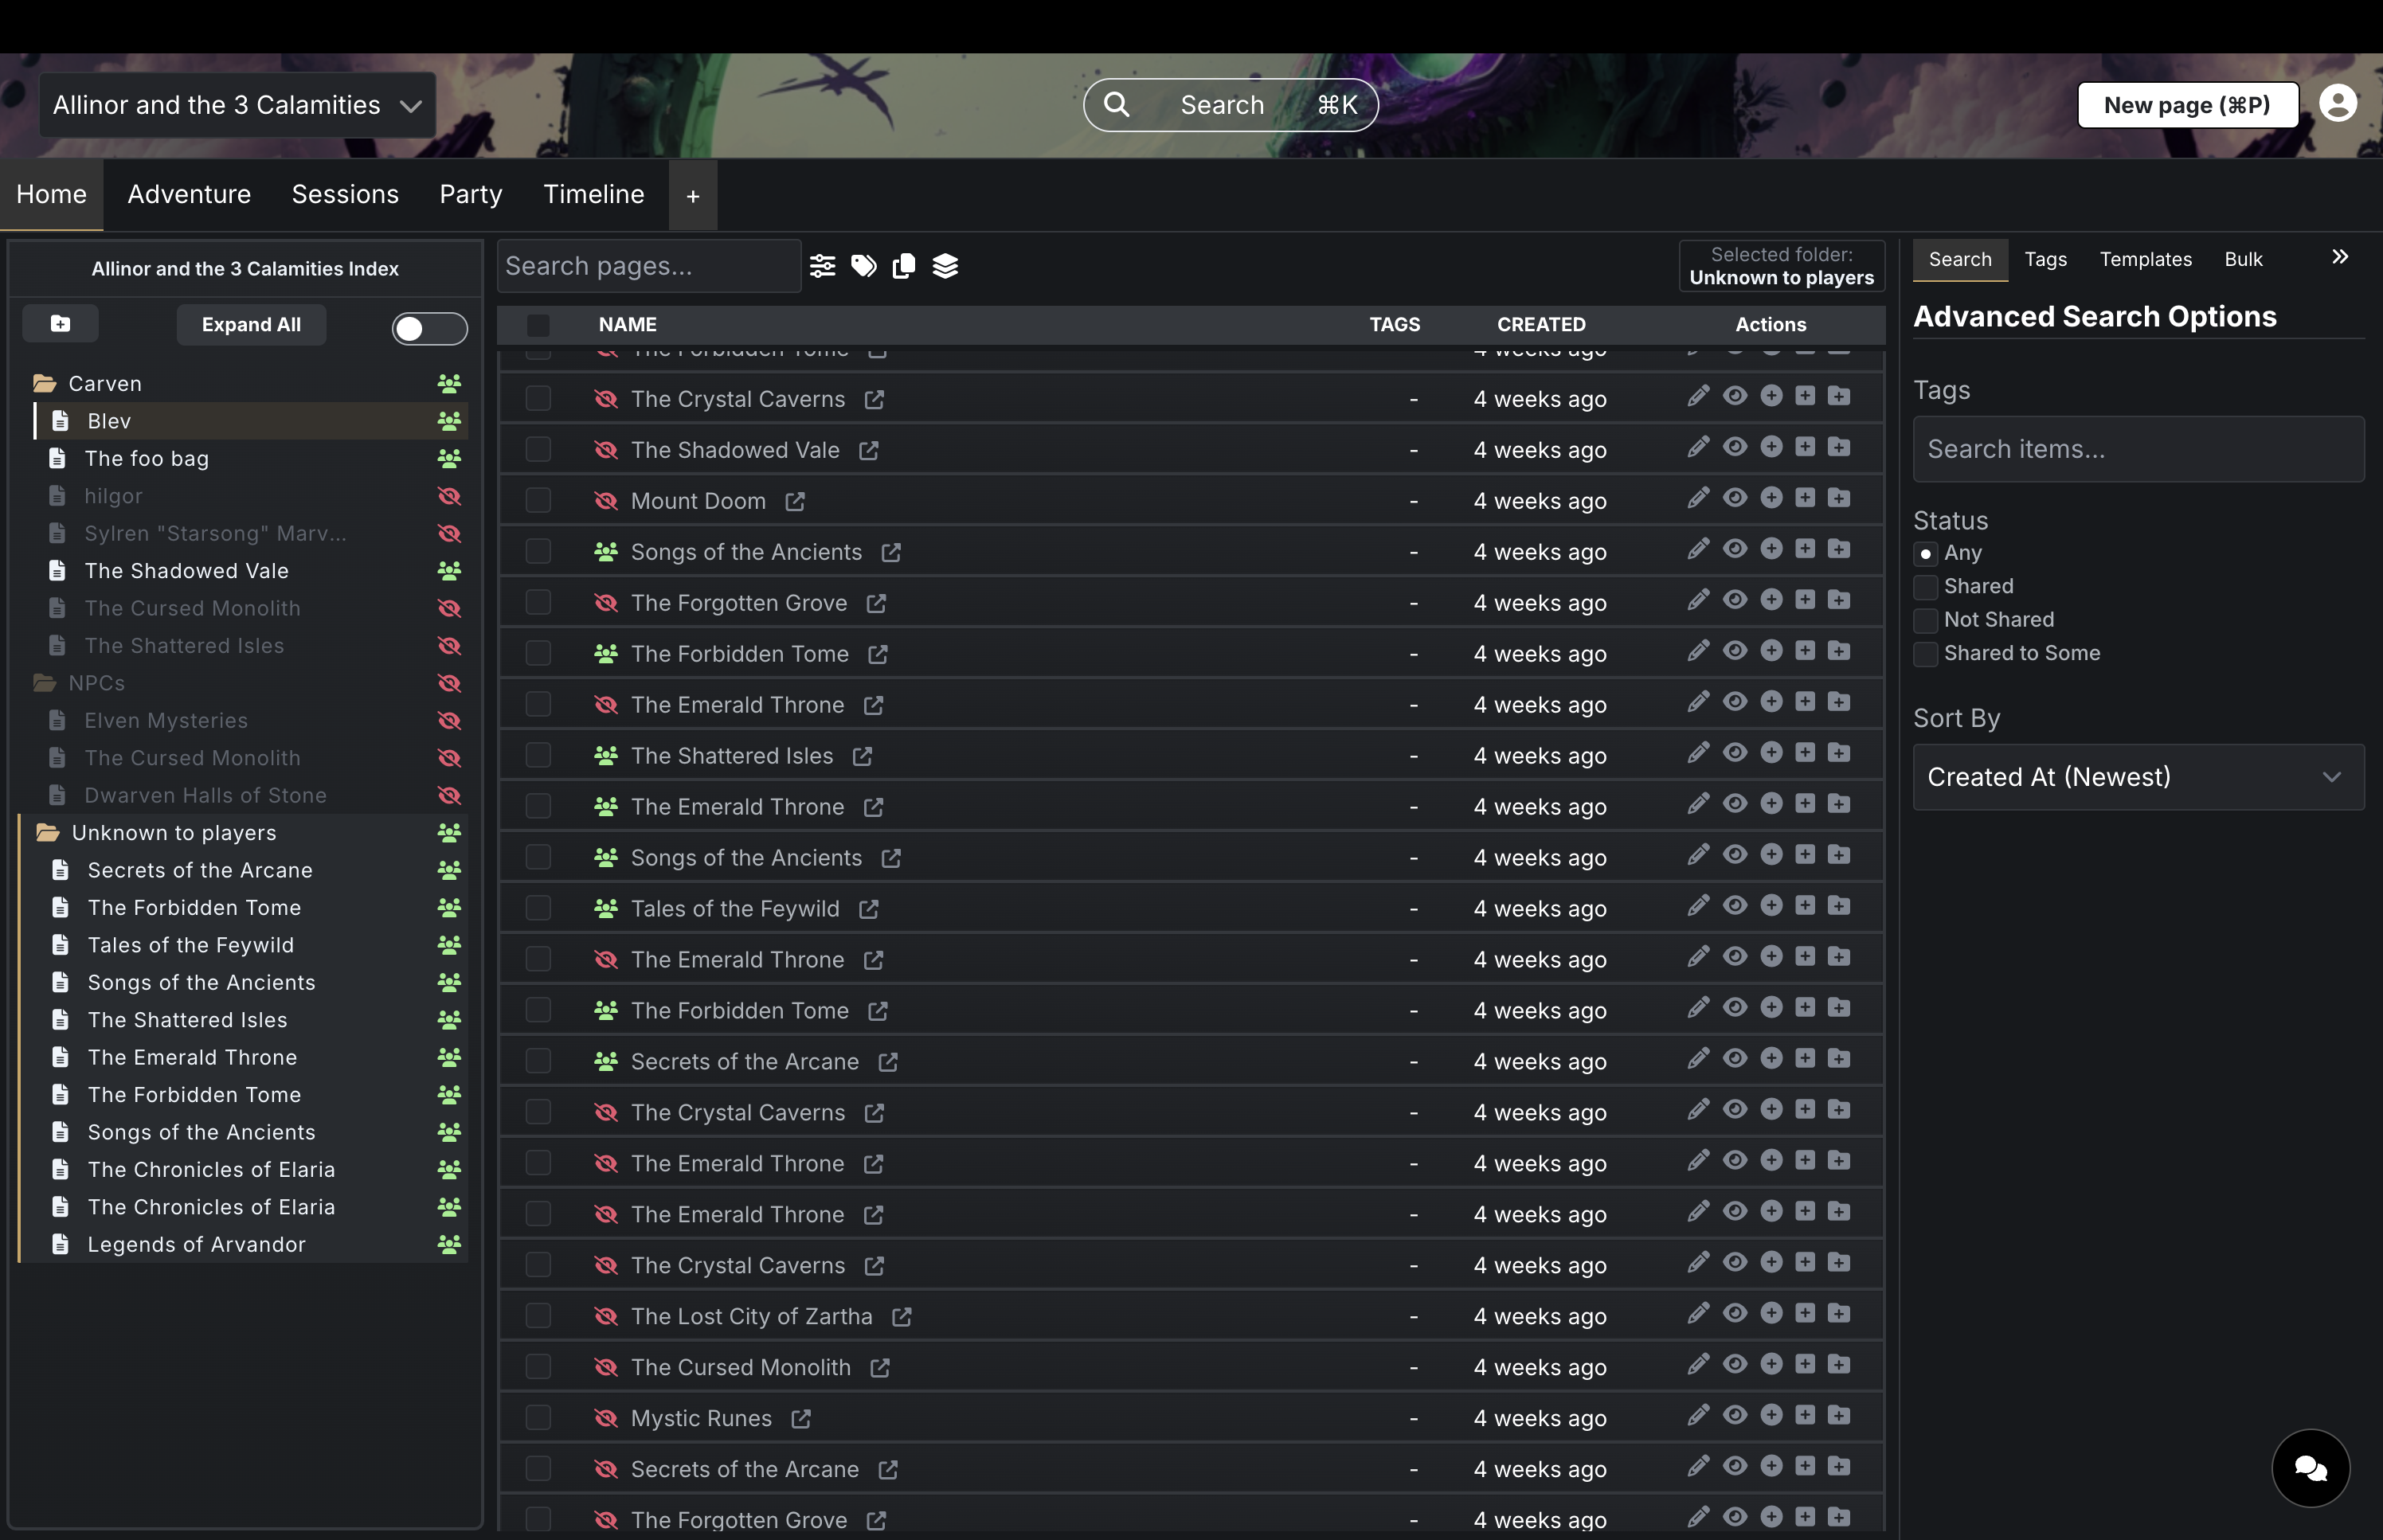2383x1540 pixels.
Task: Click the copy pages icon in the toolbar
Action: [x=904, y=266]
